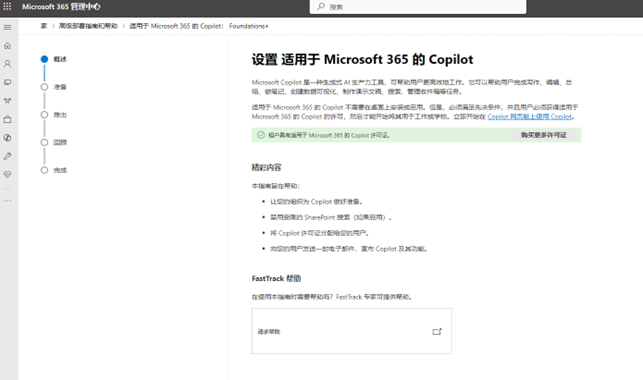Go to Home in the sidebar
This screenshot has height=380, width=643.
7,46
